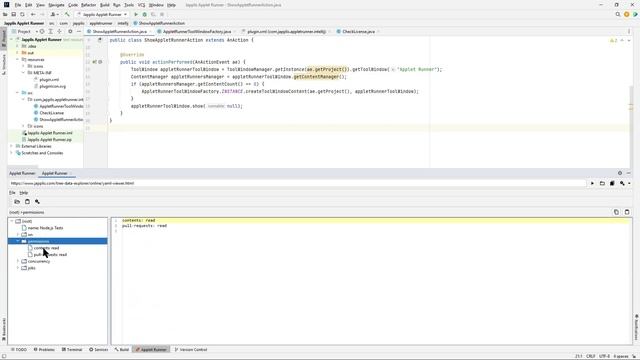Open Project panel options gear icon
This screenshot has width=640, height=360.
point(70,31)
